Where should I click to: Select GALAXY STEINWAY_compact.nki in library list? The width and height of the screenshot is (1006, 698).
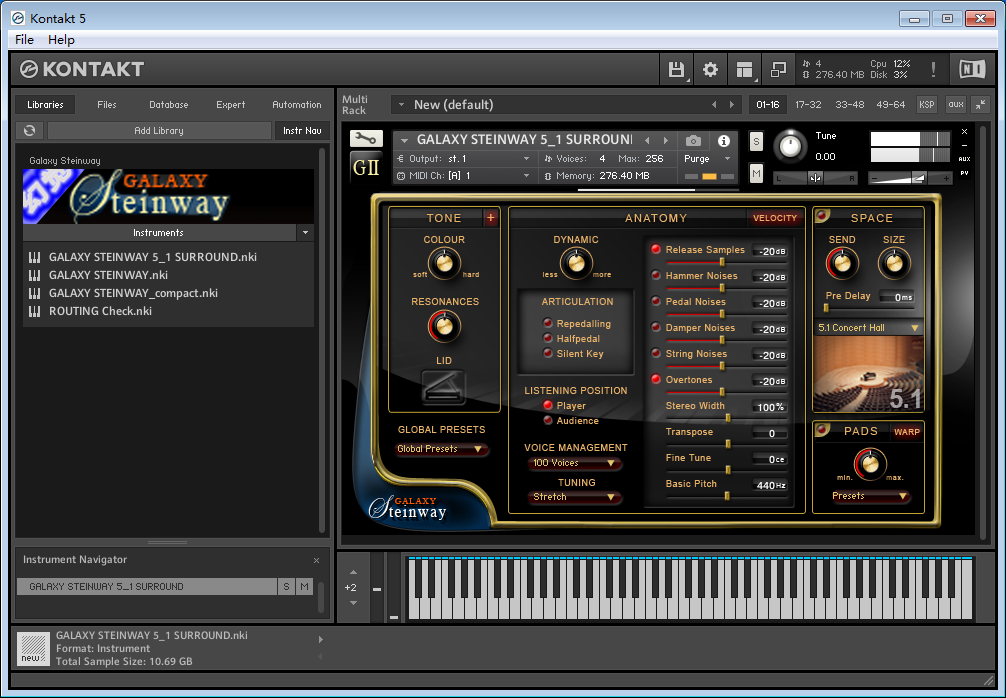133,293
